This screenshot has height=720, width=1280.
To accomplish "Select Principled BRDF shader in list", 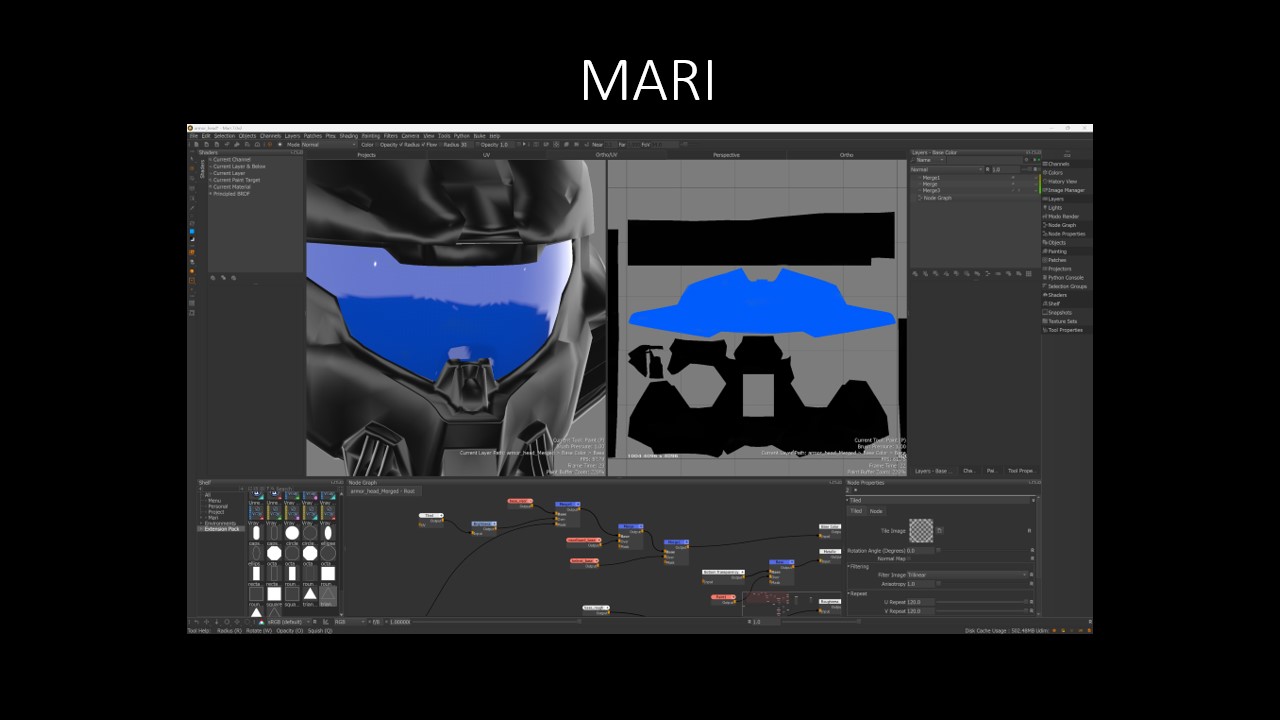I will tap(232, 193).
